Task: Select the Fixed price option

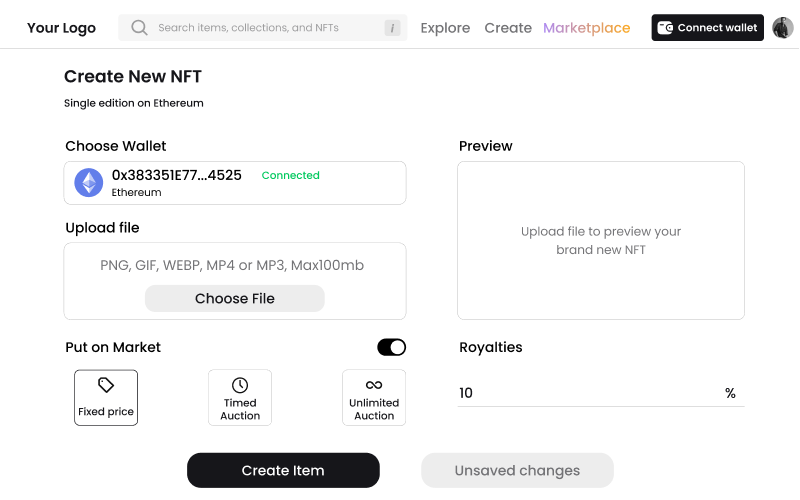Action: pos(106,397)
